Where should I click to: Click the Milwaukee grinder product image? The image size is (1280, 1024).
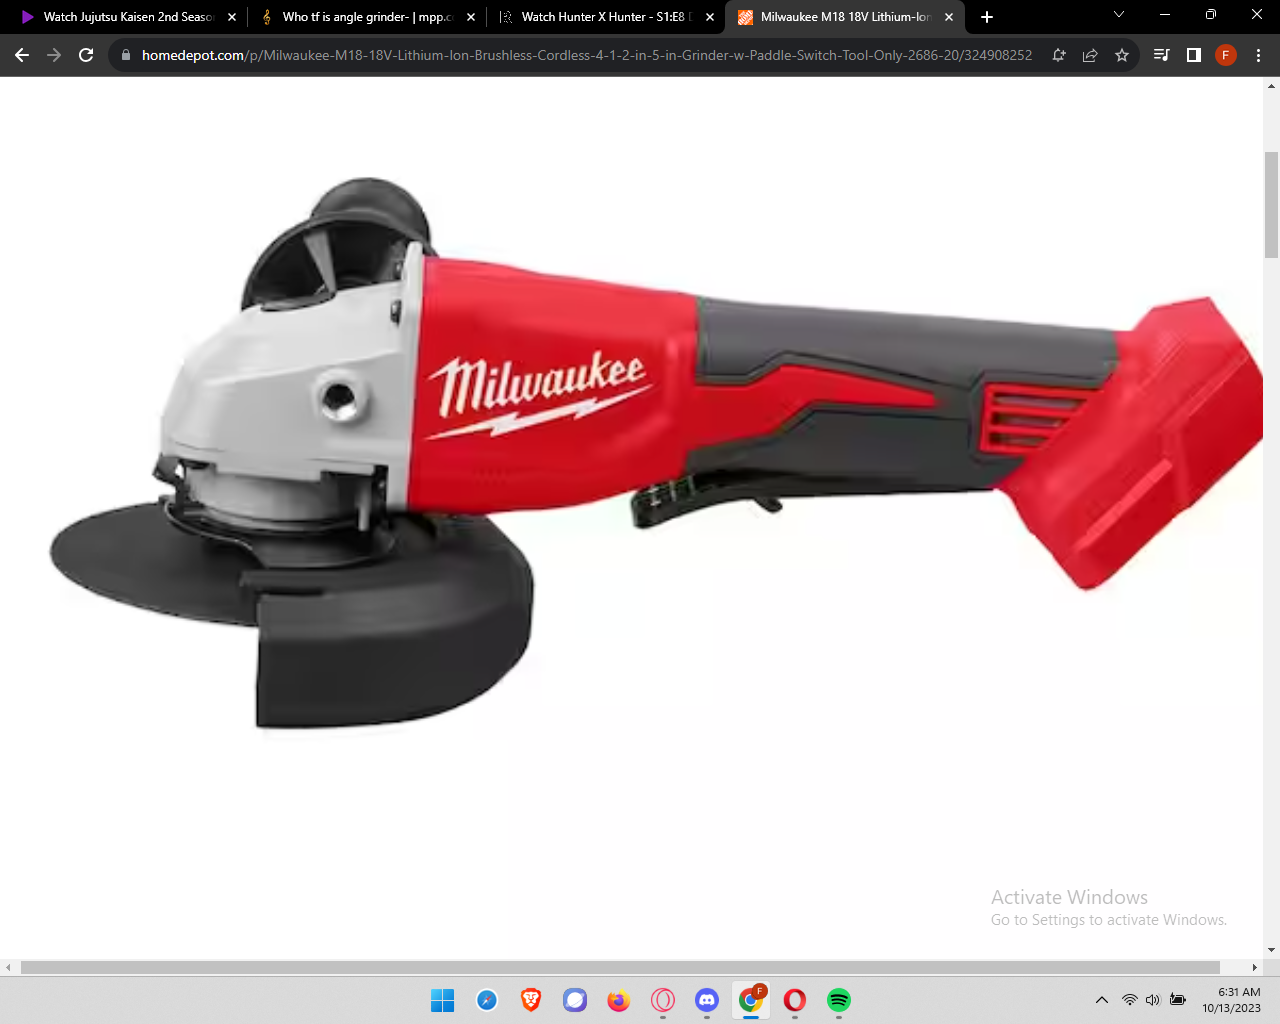pyautogui.click(x=655, y=453)
